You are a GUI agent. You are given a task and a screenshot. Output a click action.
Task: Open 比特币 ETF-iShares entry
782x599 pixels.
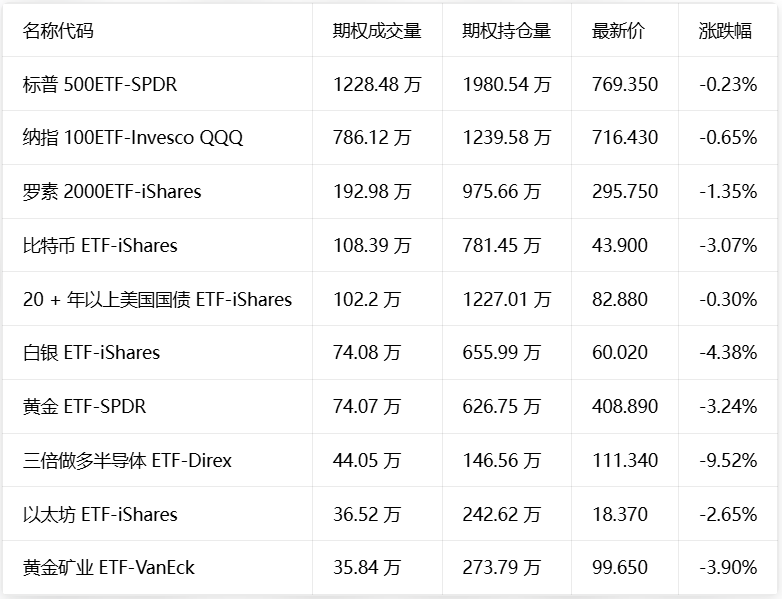coord(100,245)
